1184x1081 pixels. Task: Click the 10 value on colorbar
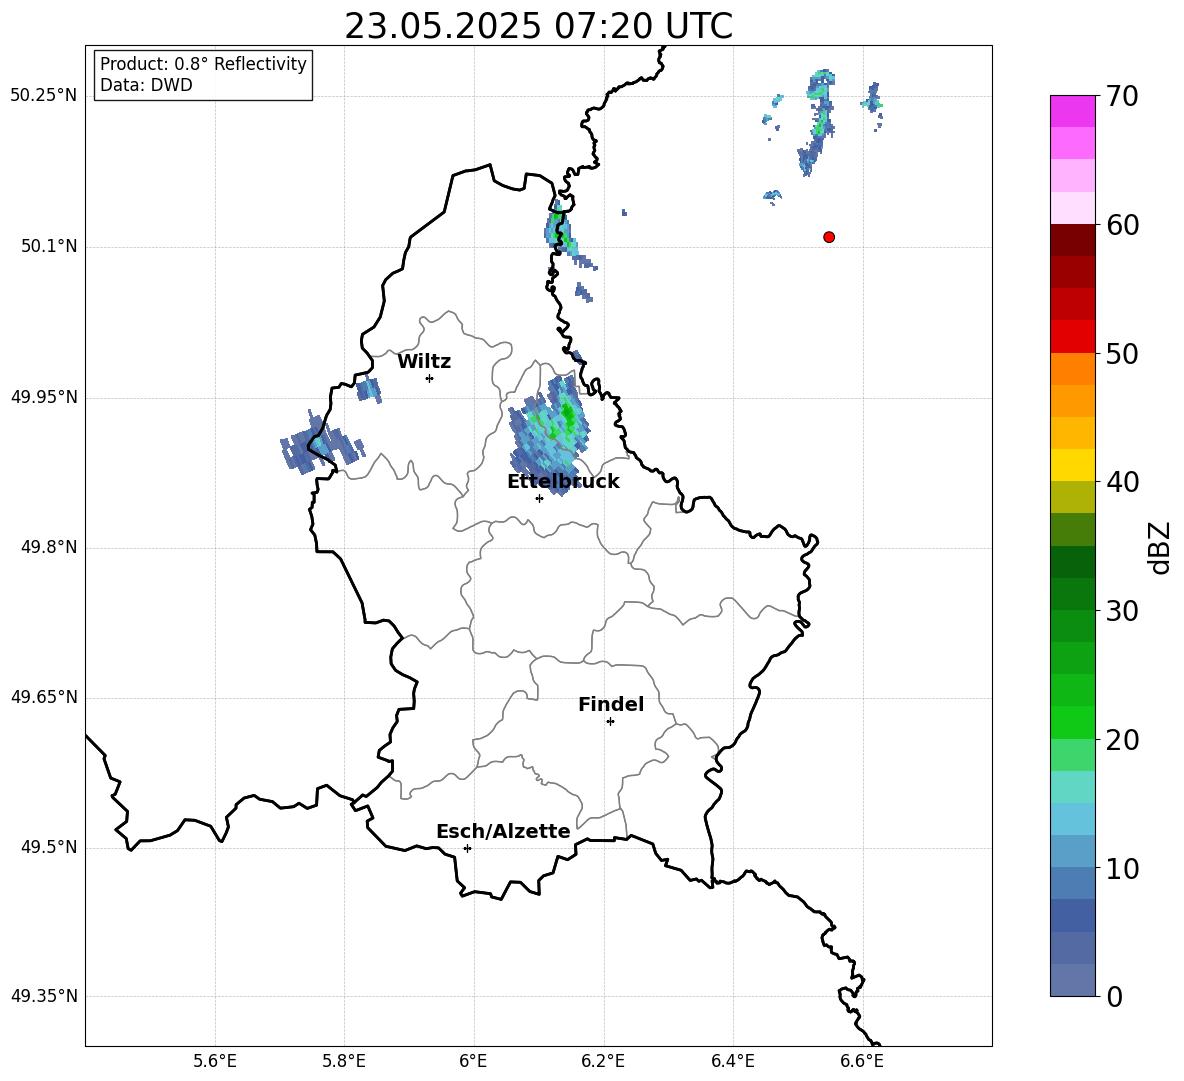(1122, 868)
